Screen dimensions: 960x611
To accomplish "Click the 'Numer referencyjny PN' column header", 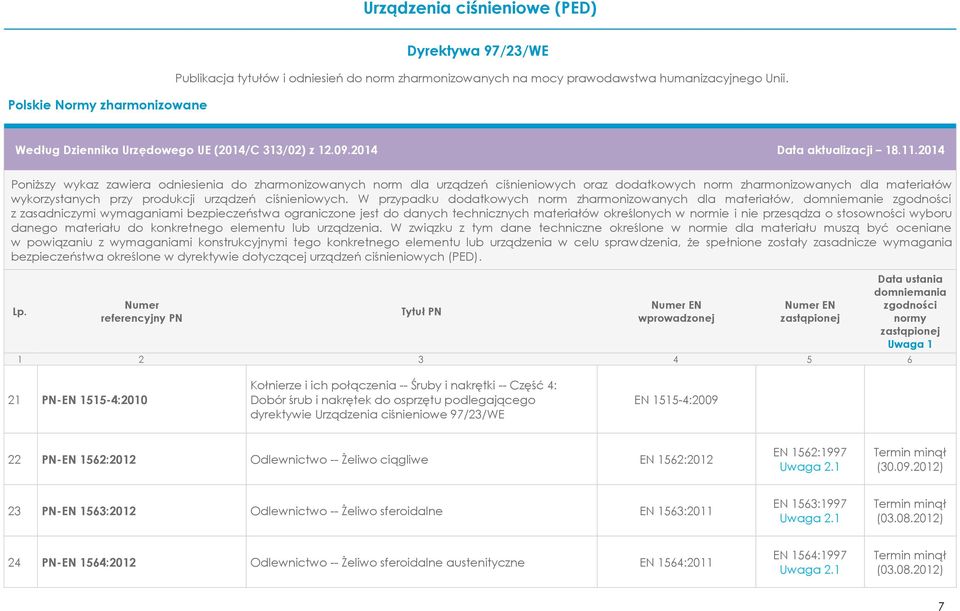I will click(141, 312).
